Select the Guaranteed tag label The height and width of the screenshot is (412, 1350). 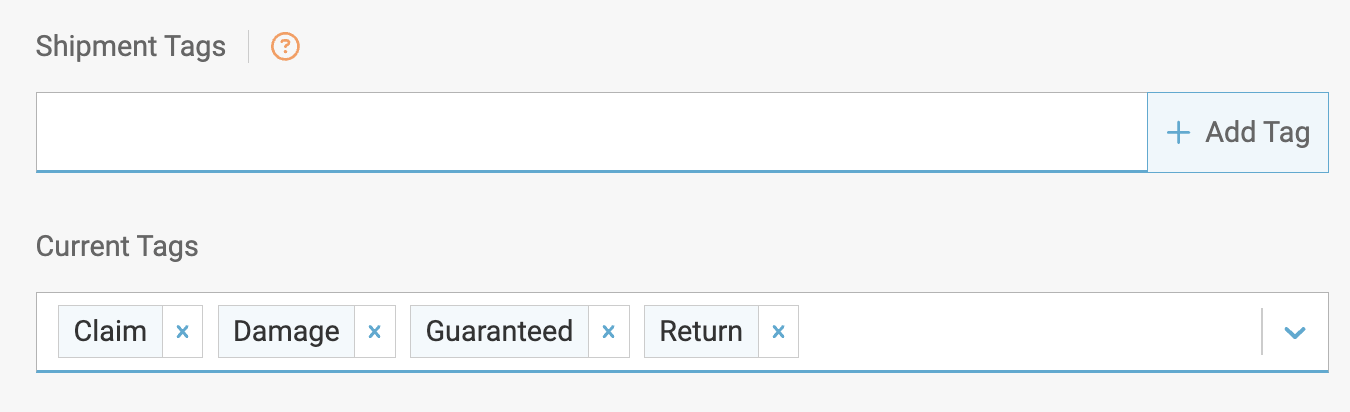499,332
